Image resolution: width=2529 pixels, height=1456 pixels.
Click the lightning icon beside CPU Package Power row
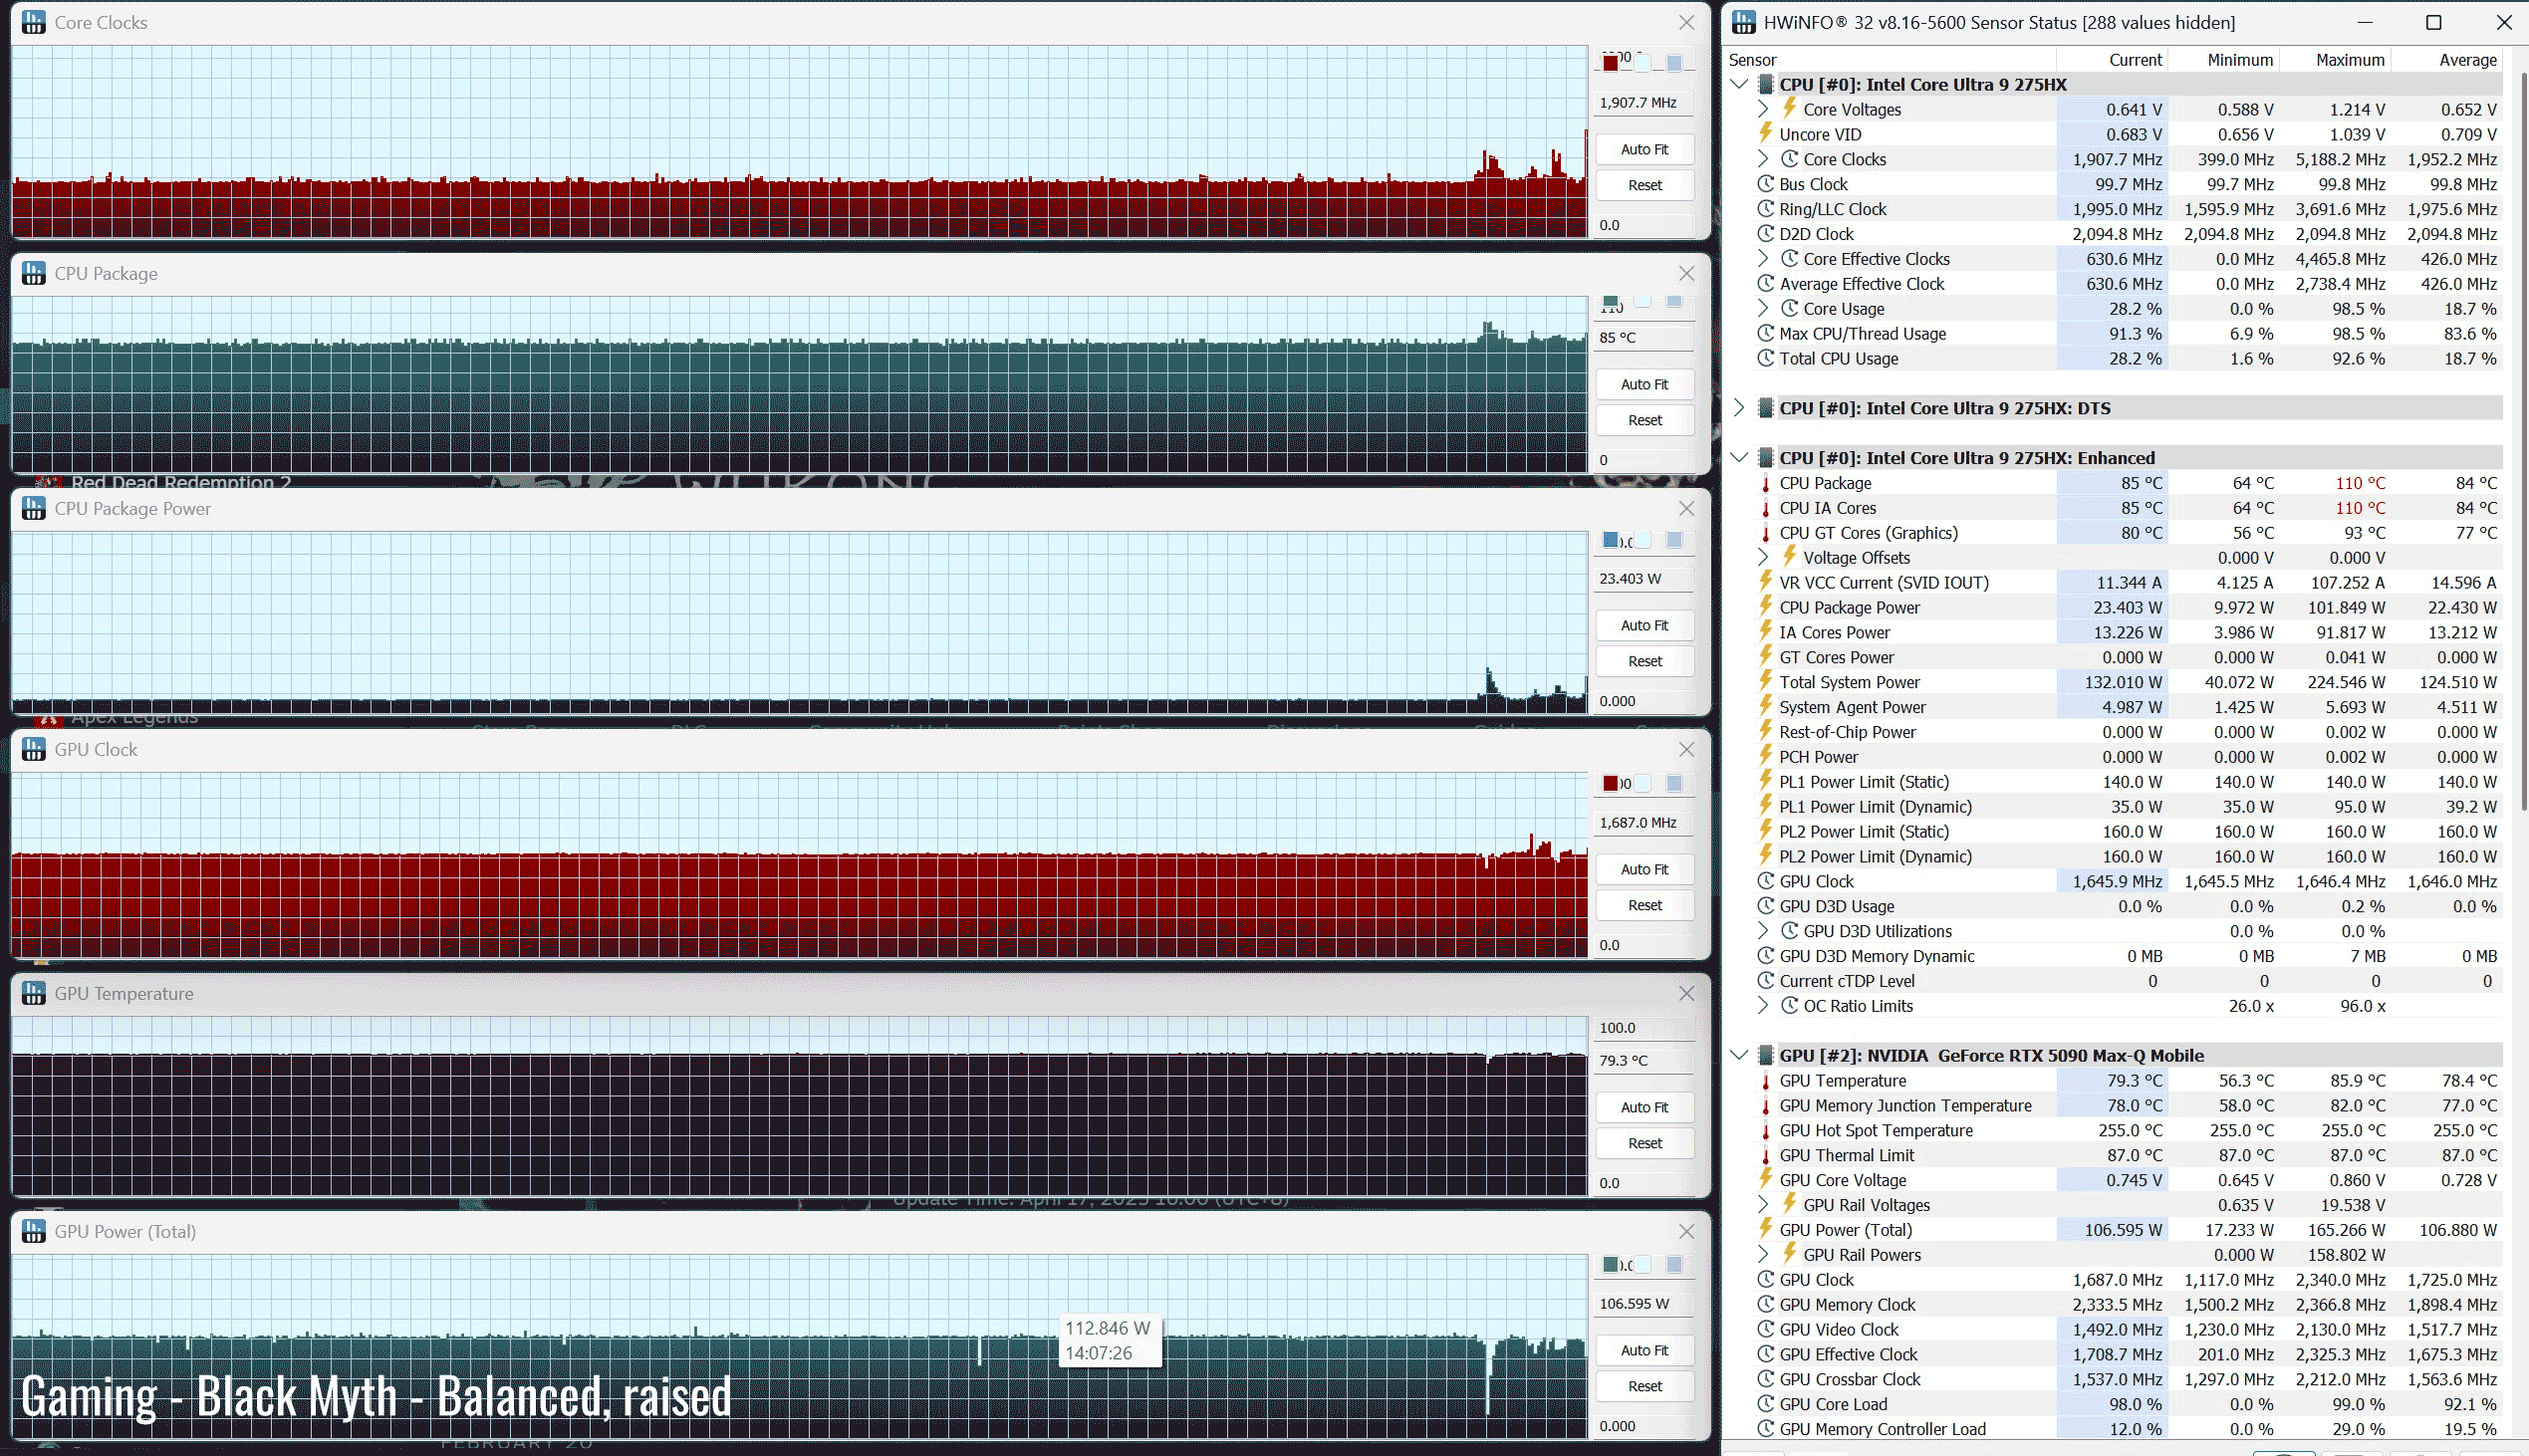click(1766, 607)
